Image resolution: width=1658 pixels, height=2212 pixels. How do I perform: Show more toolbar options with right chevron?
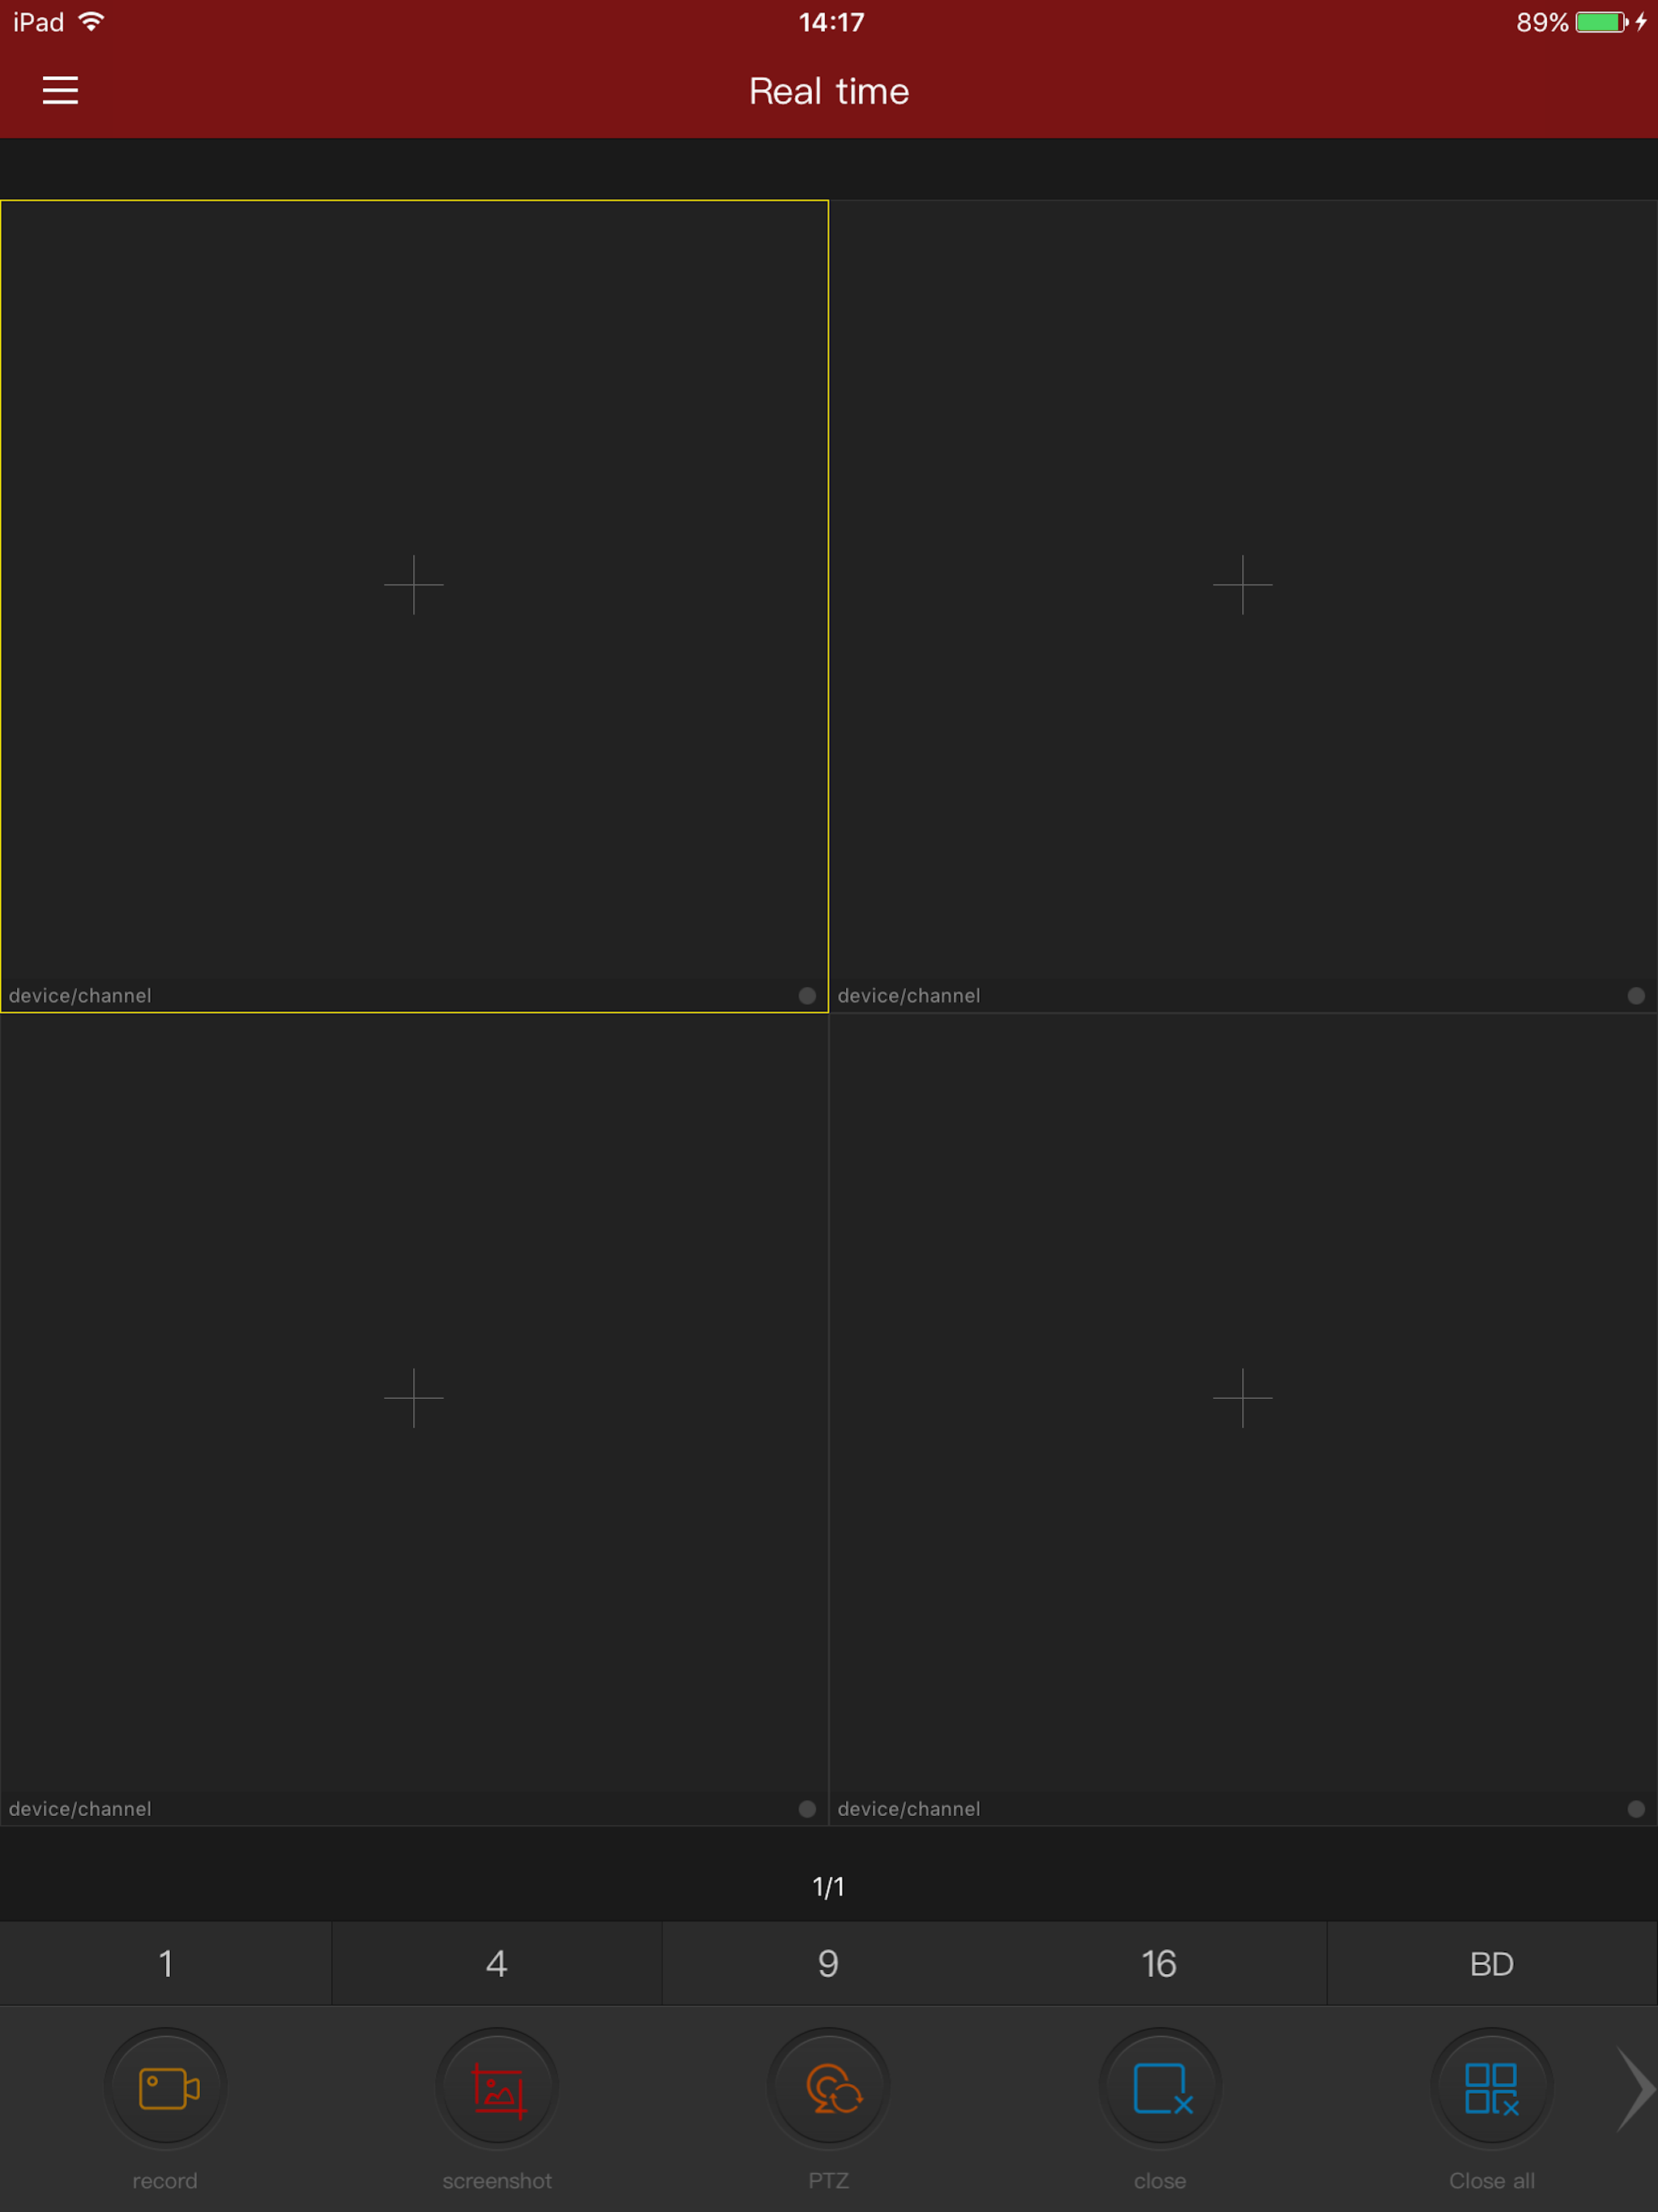1634,2088
